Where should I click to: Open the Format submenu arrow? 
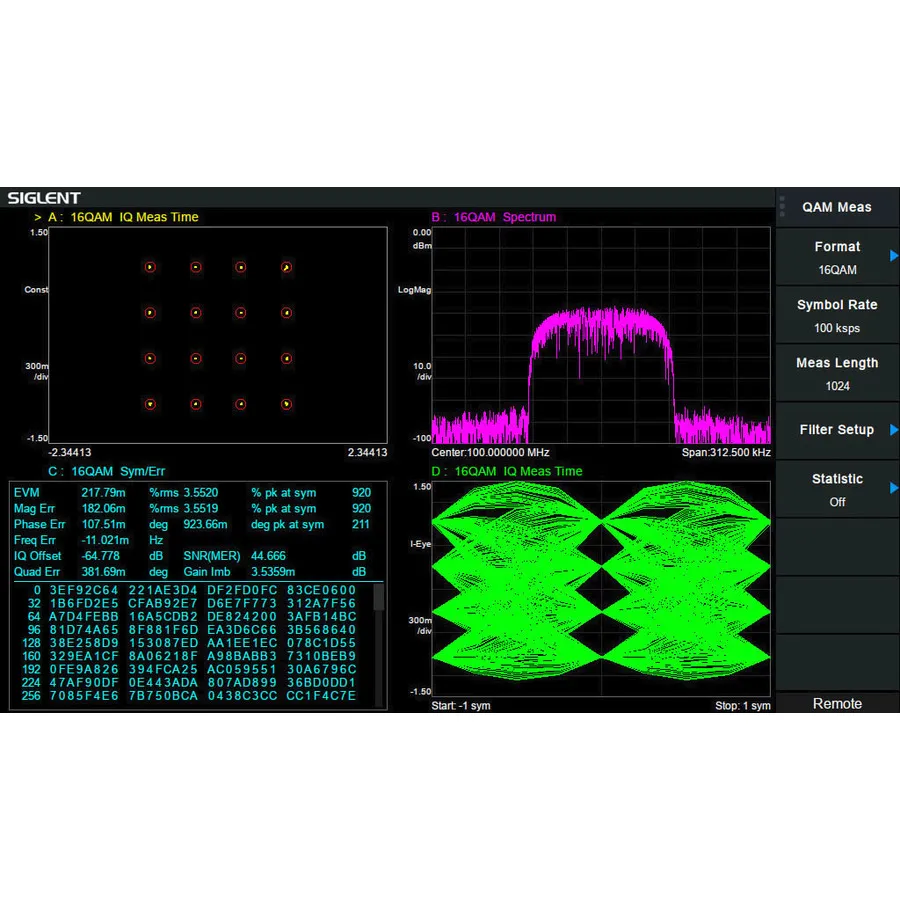tap(893, 256)
